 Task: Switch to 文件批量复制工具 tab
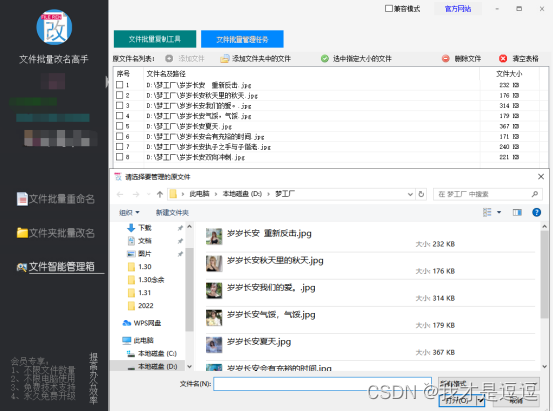tap(155, 39)
